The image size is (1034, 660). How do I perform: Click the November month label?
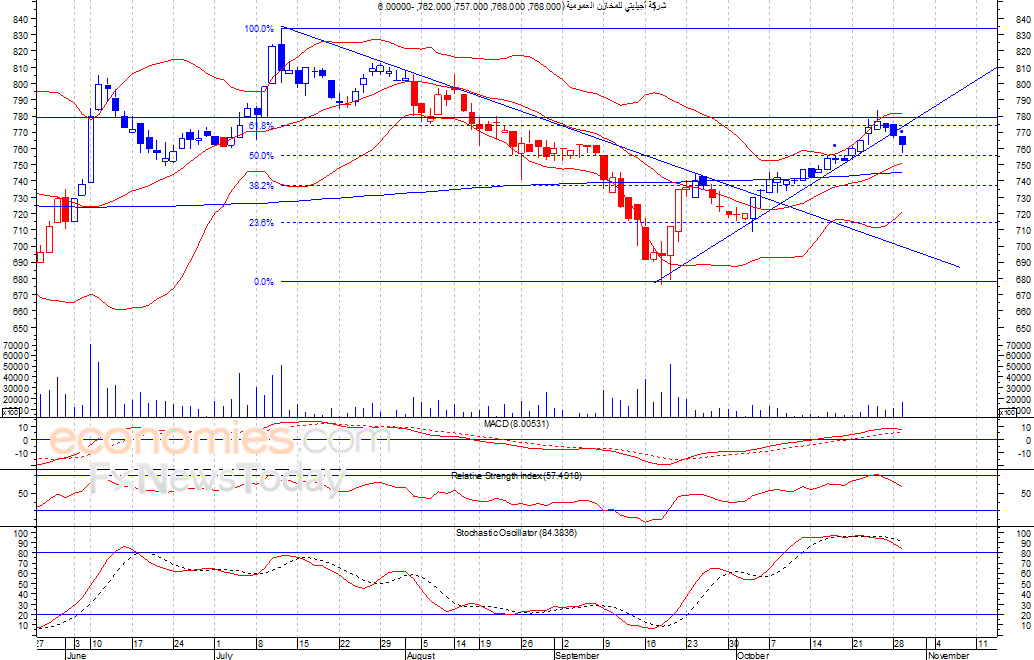pyautogui.click(x=948, y=655)
